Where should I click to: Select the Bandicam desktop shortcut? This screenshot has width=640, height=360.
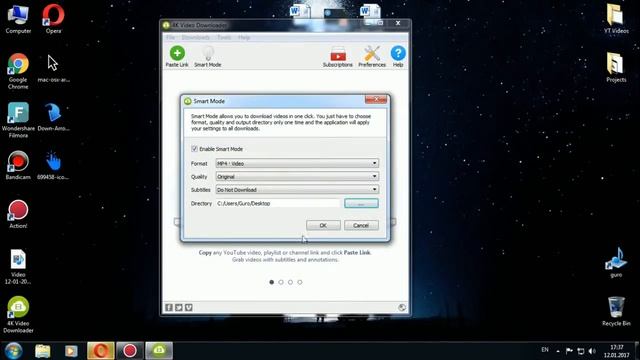(x=18, y=165)
